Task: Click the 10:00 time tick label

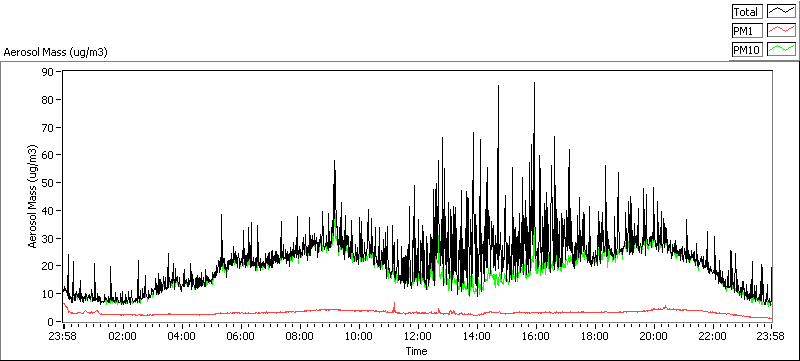Action: [x=359, y=336]
